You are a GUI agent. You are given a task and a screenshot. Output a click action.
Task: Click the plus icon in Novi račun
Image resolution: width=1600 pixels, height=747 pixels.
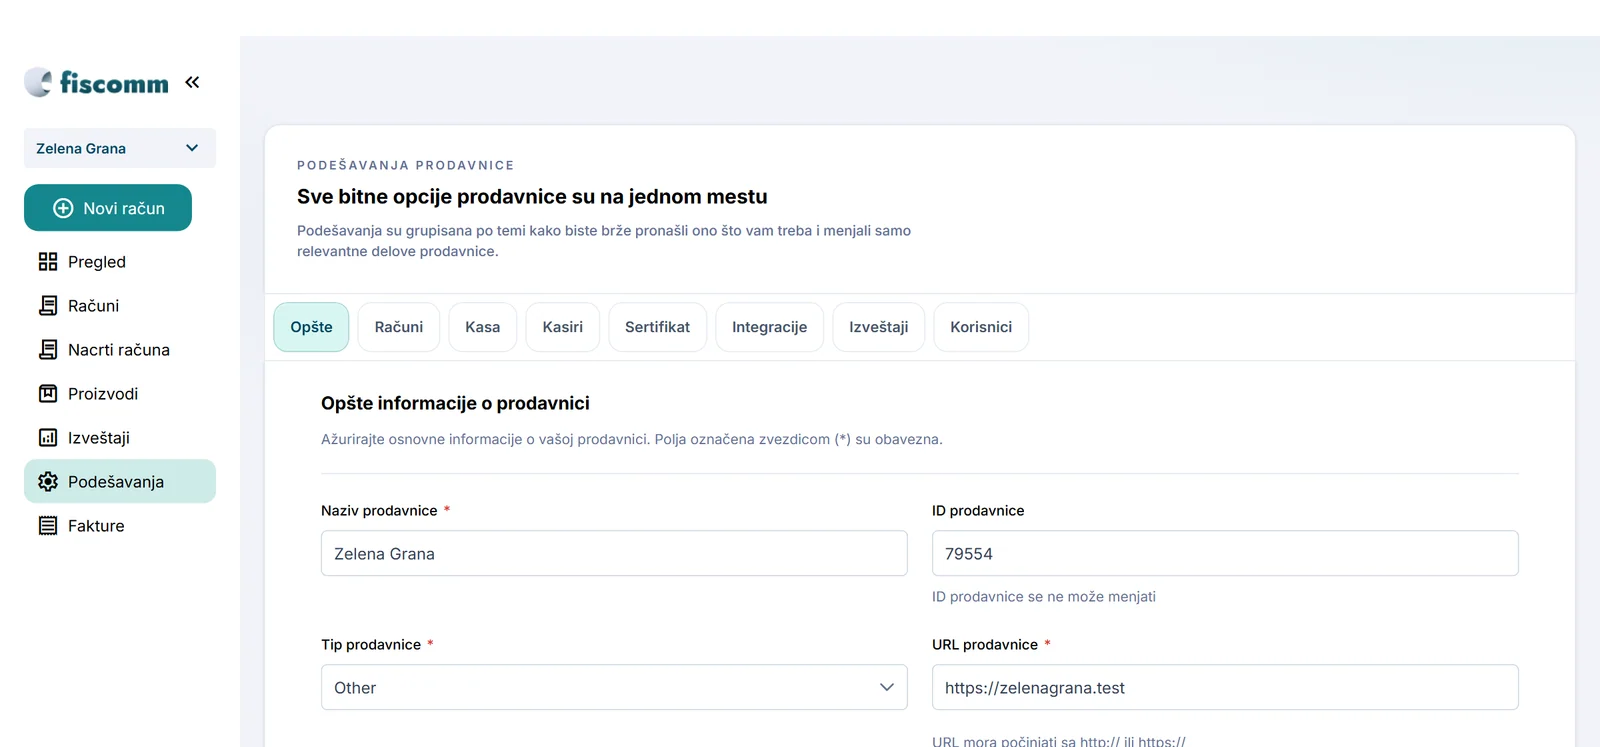63,208
